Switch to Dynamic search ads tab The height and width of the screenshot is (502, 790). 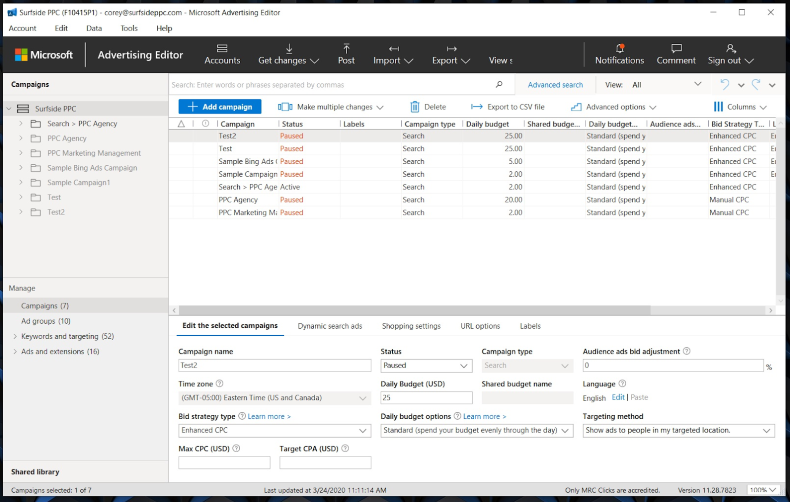click(x=330, y=326)
